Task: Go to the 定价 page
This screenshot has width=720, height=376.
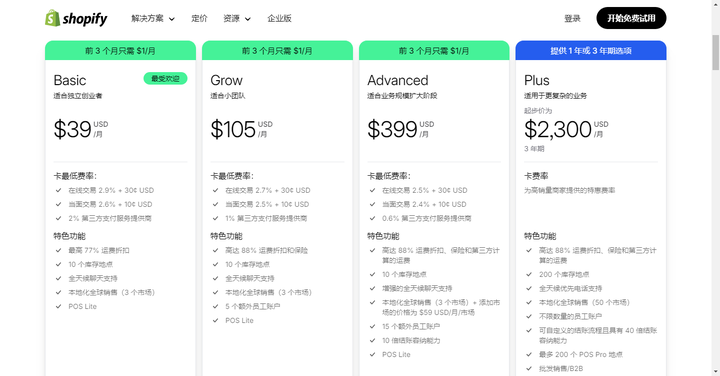Action: 199,18
